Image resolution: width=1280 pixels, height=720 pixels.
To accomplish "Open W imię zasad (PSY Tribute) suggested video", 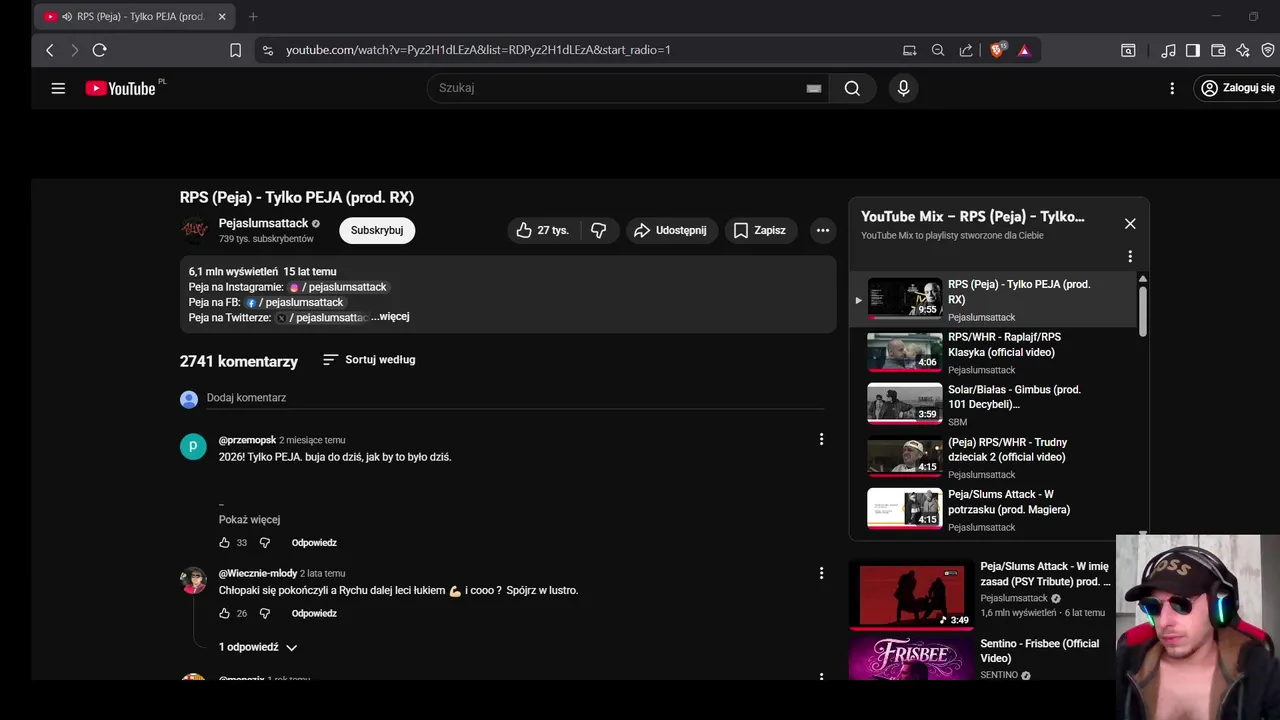I will tap(980, 594).
